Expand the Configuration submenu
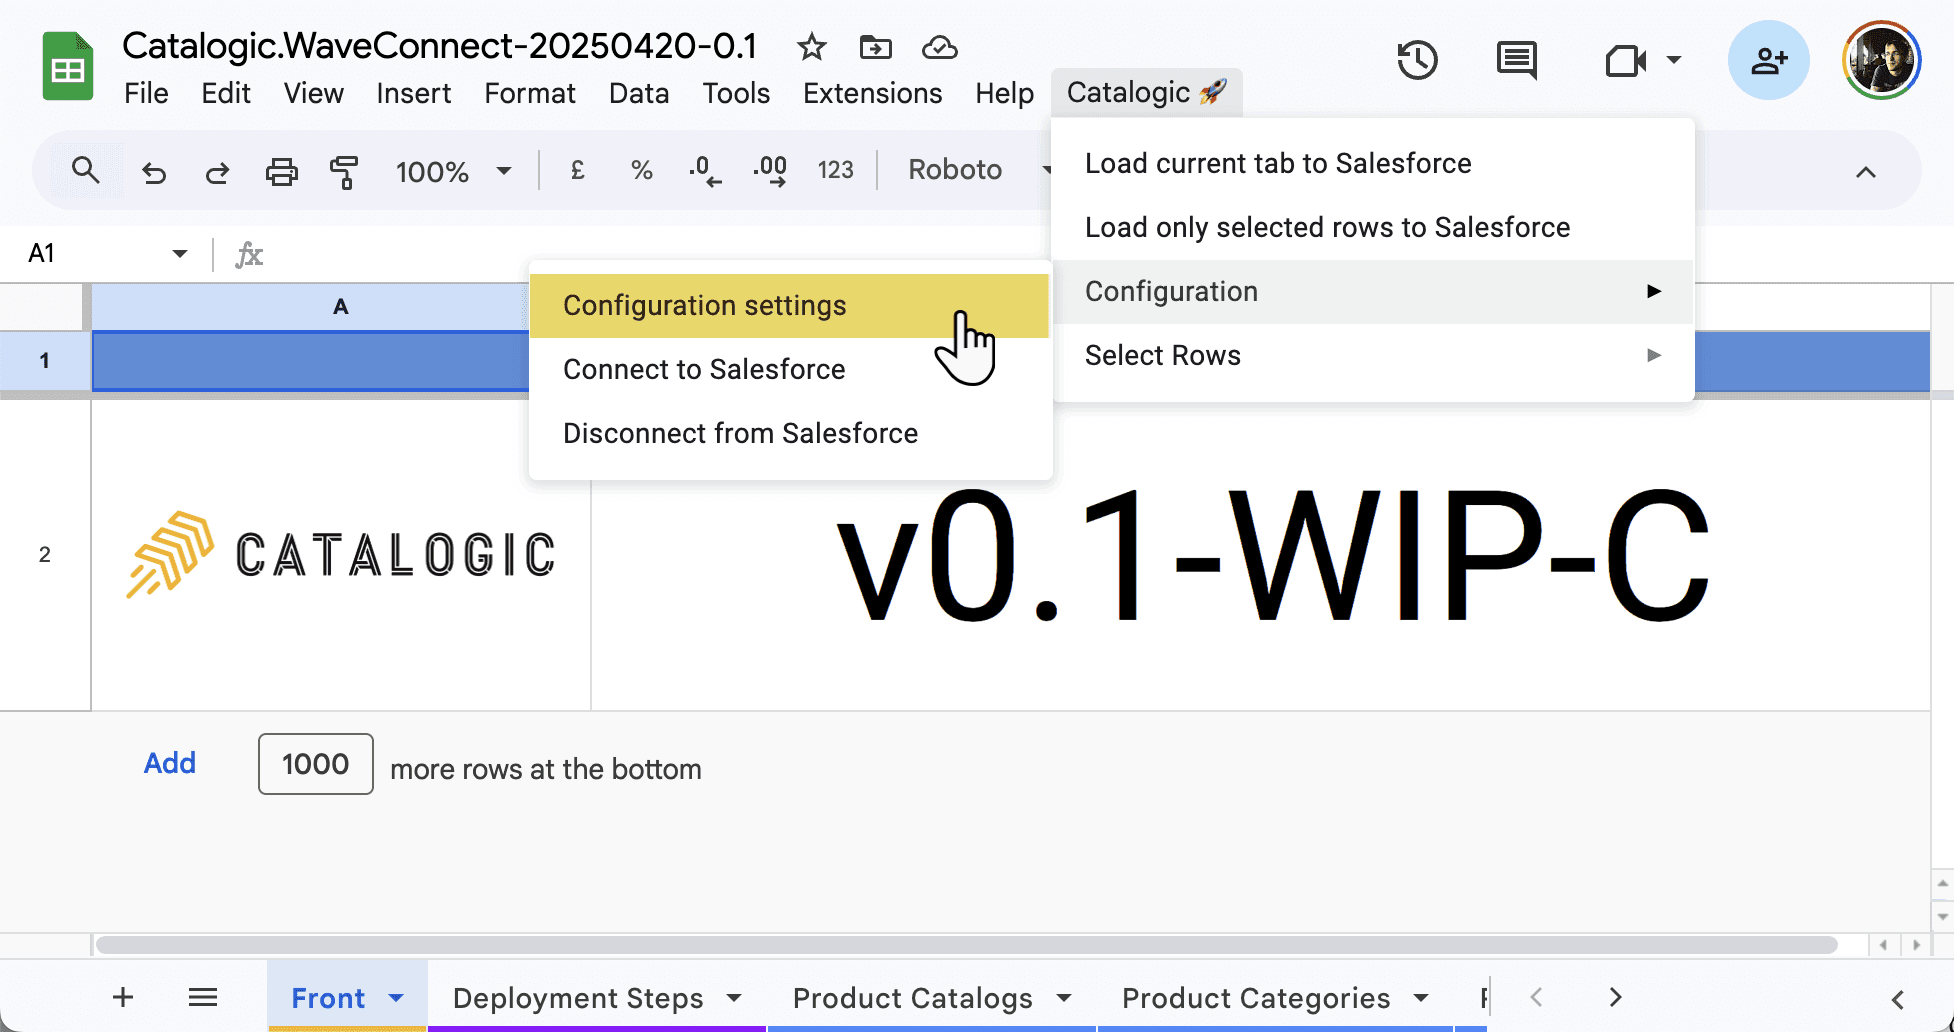This screenshot has width=1954, height=1032. (1373, 291)
